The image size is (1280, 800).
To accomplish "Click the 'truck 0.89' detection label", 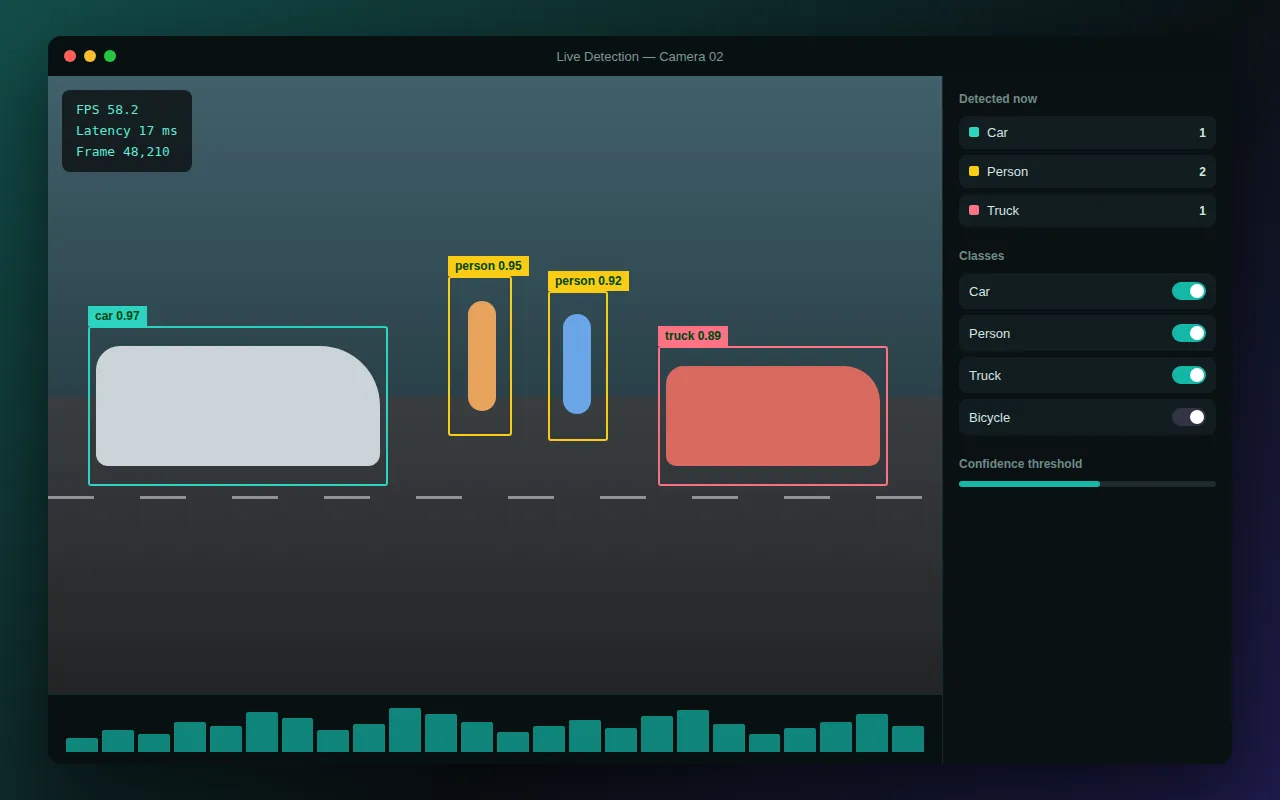I will tap(693, 336).
